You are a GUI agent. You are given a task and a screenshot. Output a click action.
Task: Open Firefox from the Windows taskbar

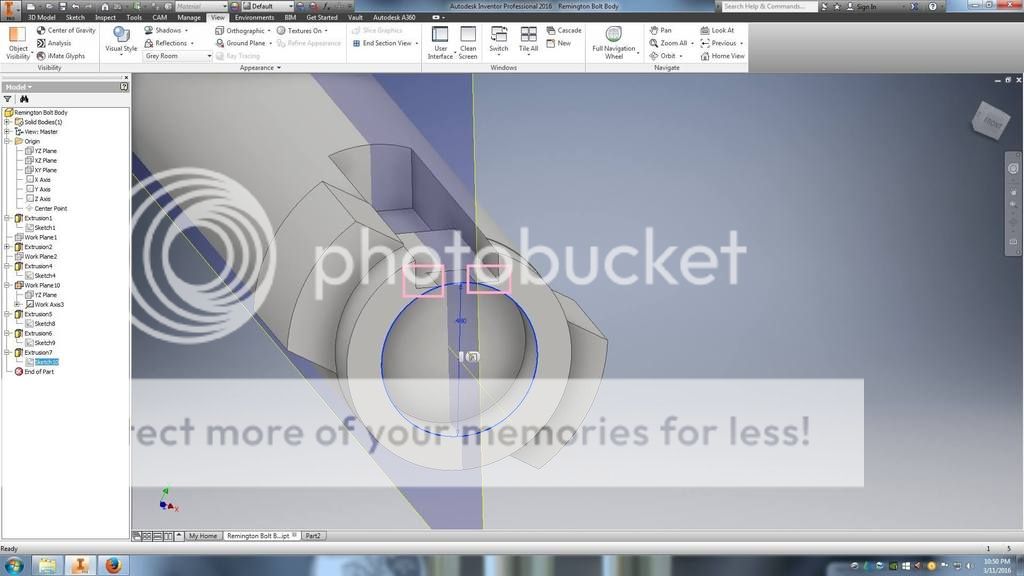coord(112,565)
